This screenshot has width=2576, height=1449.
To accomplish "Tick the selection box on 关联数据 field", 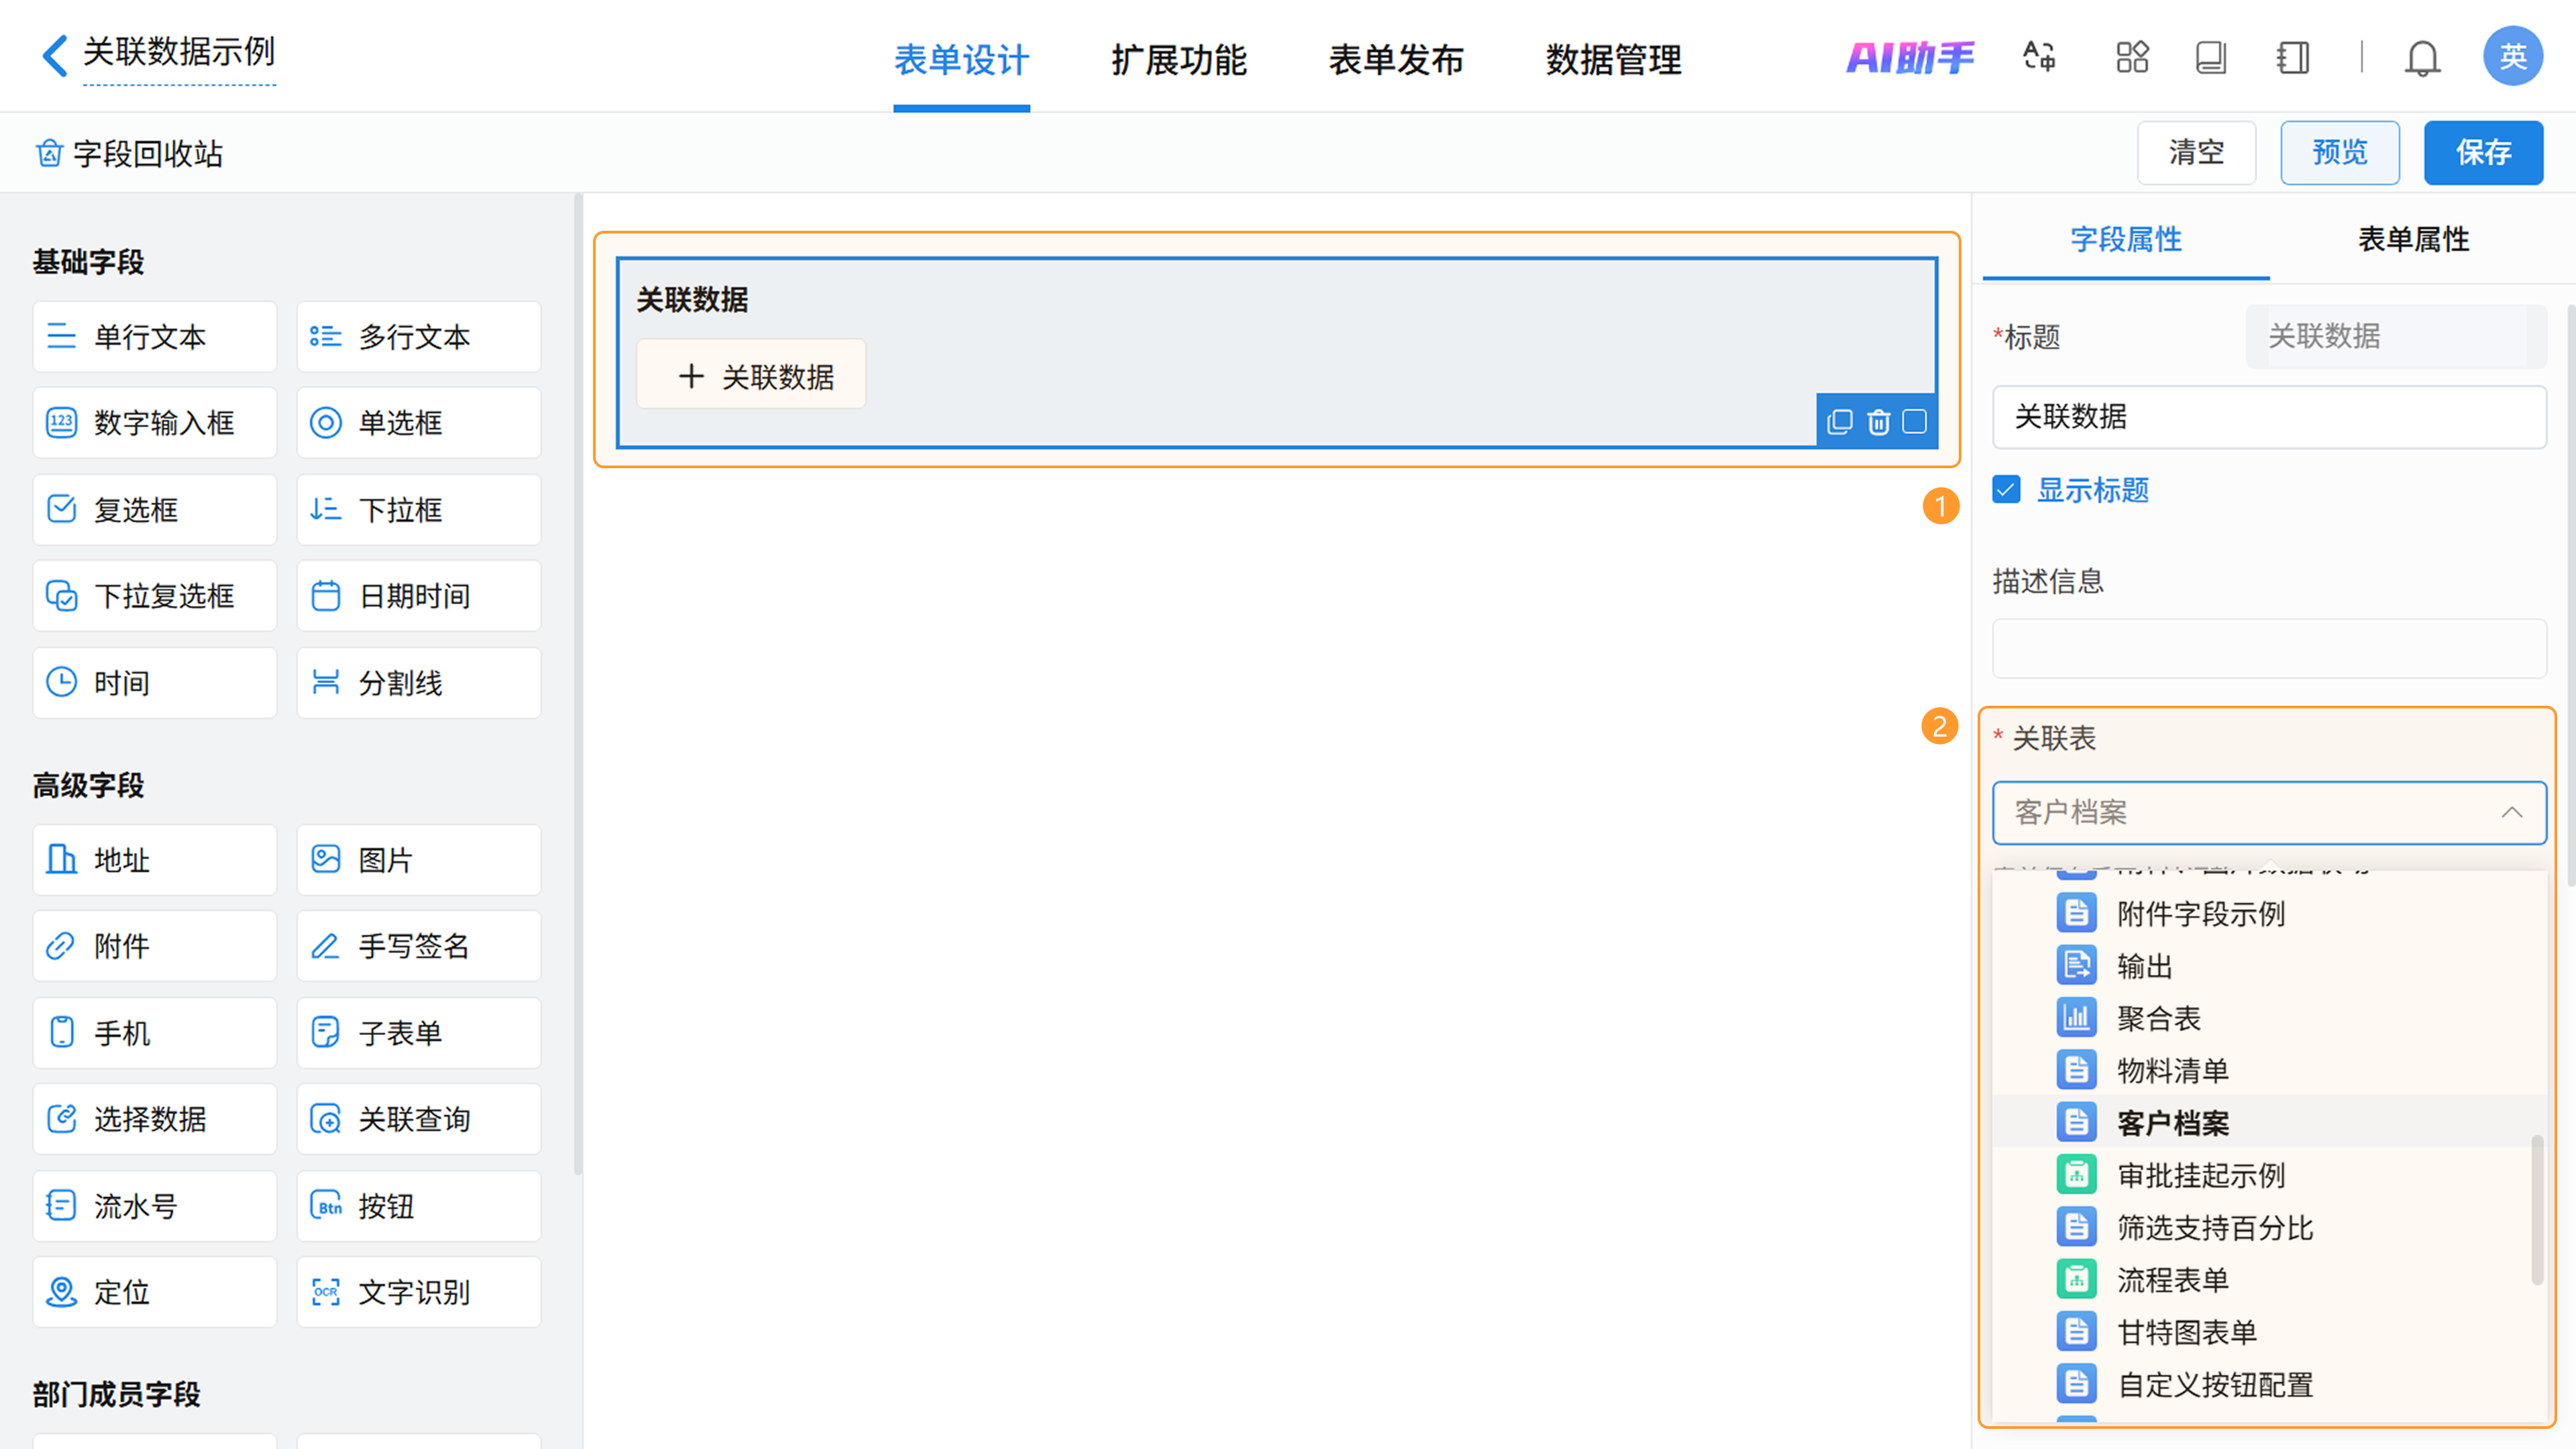I will click(1914, 422).
